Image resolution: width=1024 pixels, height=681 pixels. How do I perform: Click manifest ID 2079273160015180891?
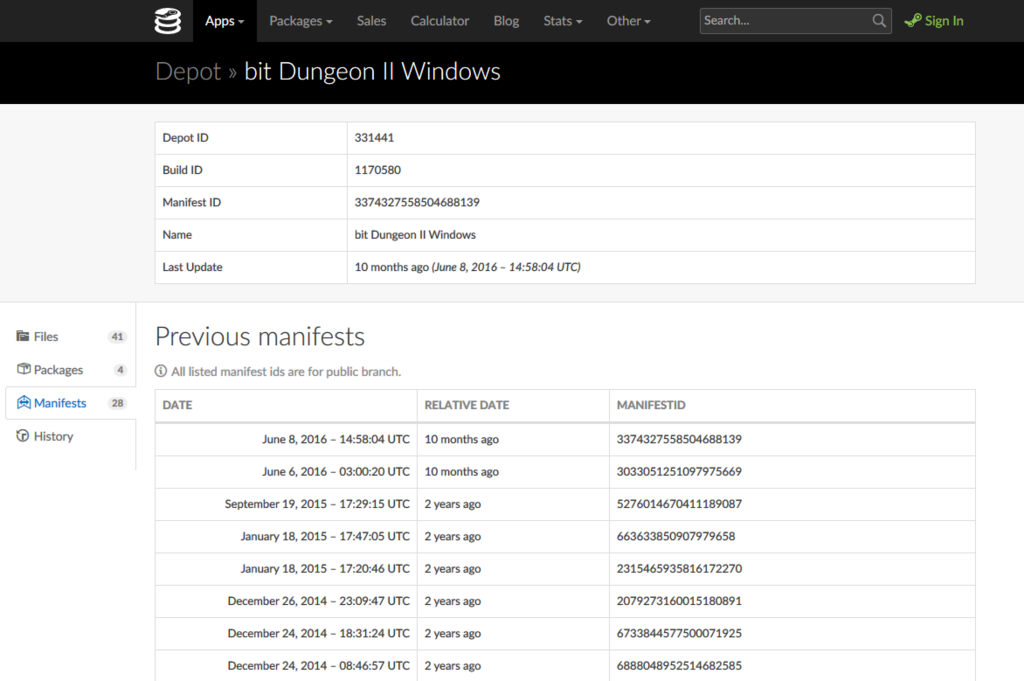point(679,601)
